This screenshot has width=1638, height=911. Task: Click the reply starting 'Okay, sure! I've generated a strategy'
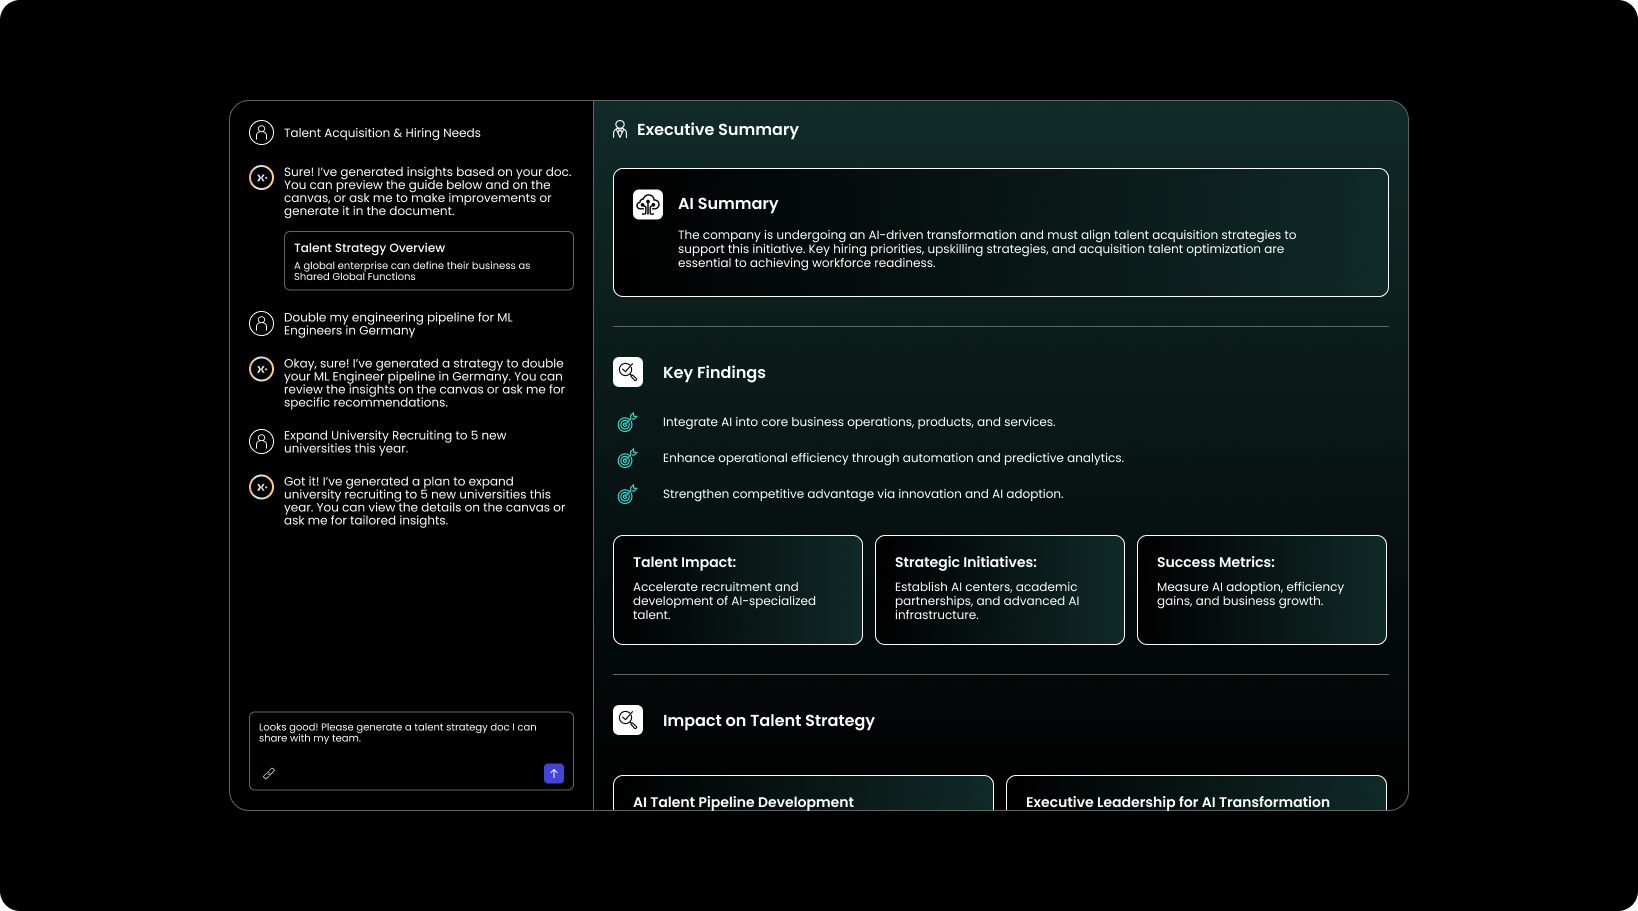pos(425,383)
